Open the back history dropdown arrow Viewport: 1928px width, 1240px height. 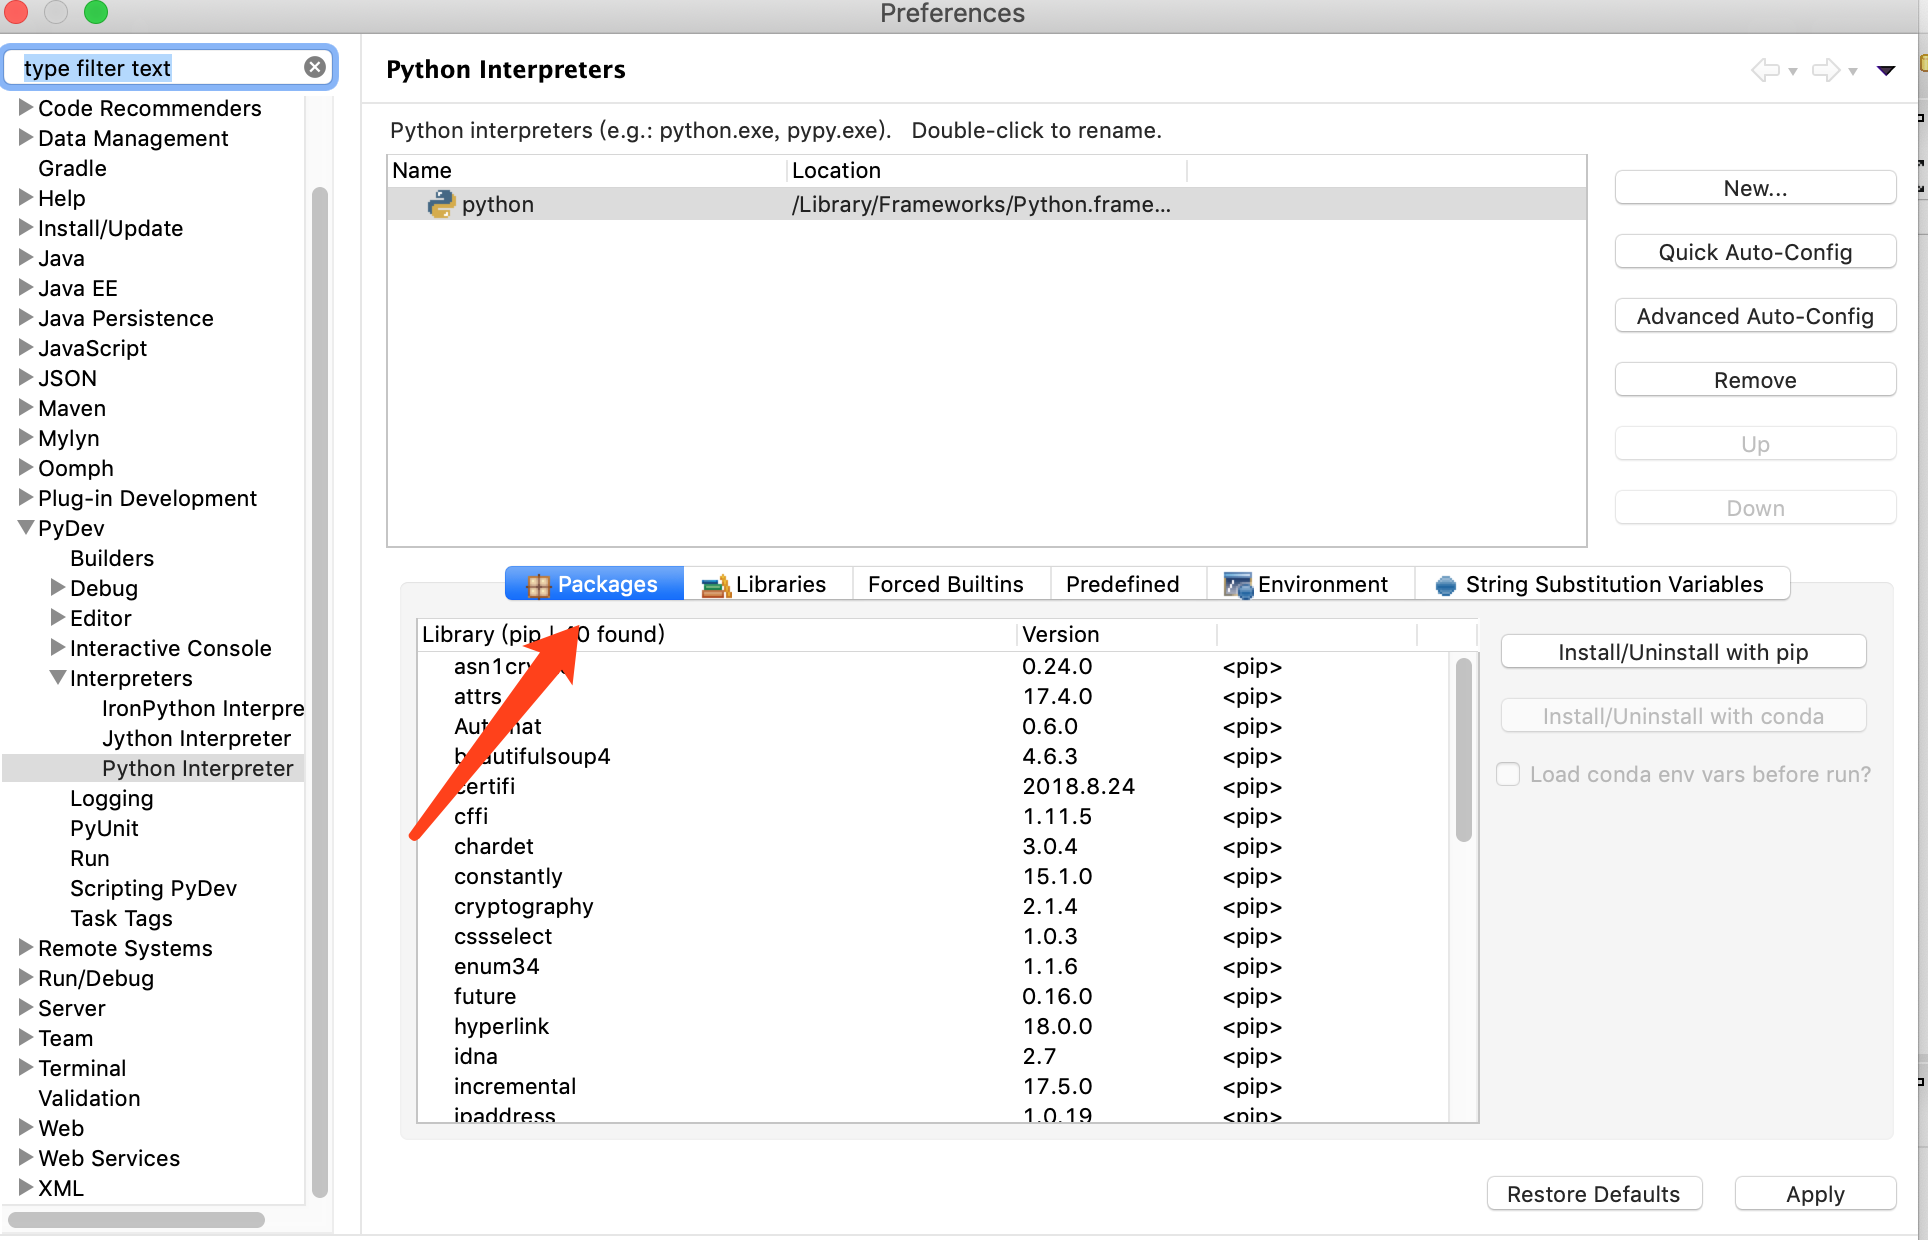(x=1793, y=71)
